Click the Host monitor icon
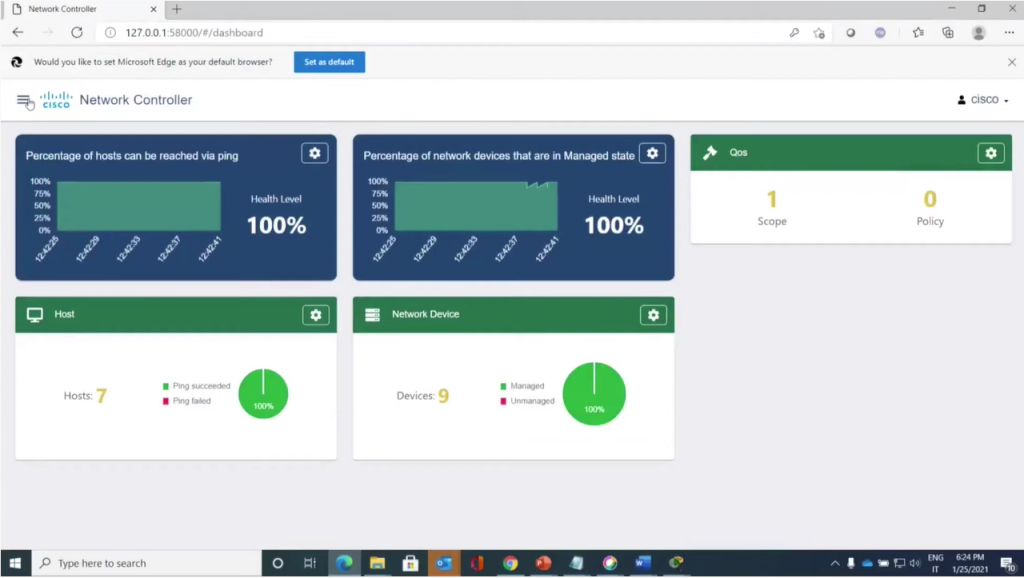This screenshot has width=1024, height=578. point(35,315)
